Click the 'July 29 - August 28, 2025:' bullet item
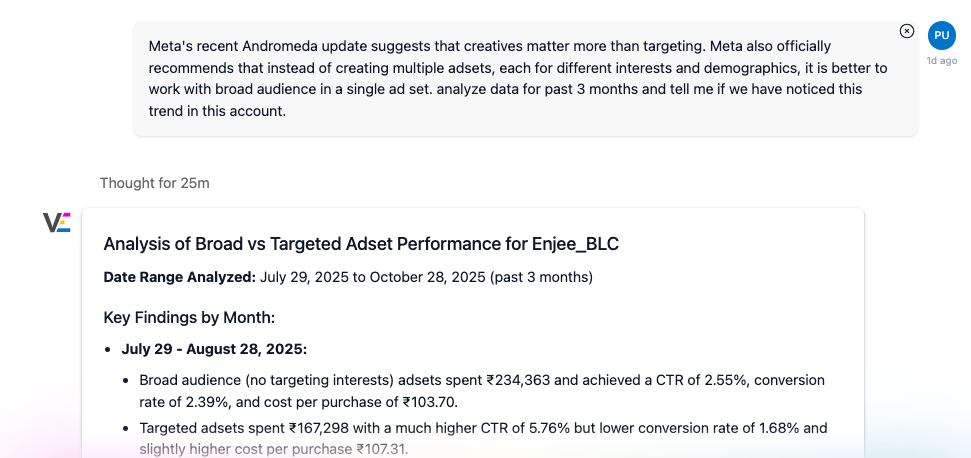This screenshot has width=971, height=458. pyautogui.click(x=214, y=349)
